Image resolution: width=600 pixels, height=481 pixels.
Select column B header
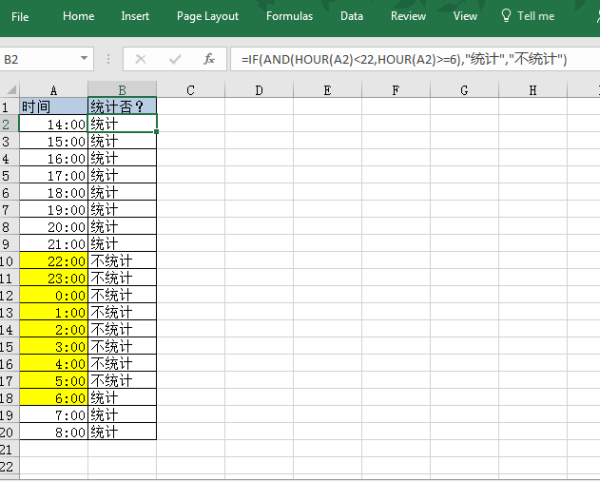point(122,91)
